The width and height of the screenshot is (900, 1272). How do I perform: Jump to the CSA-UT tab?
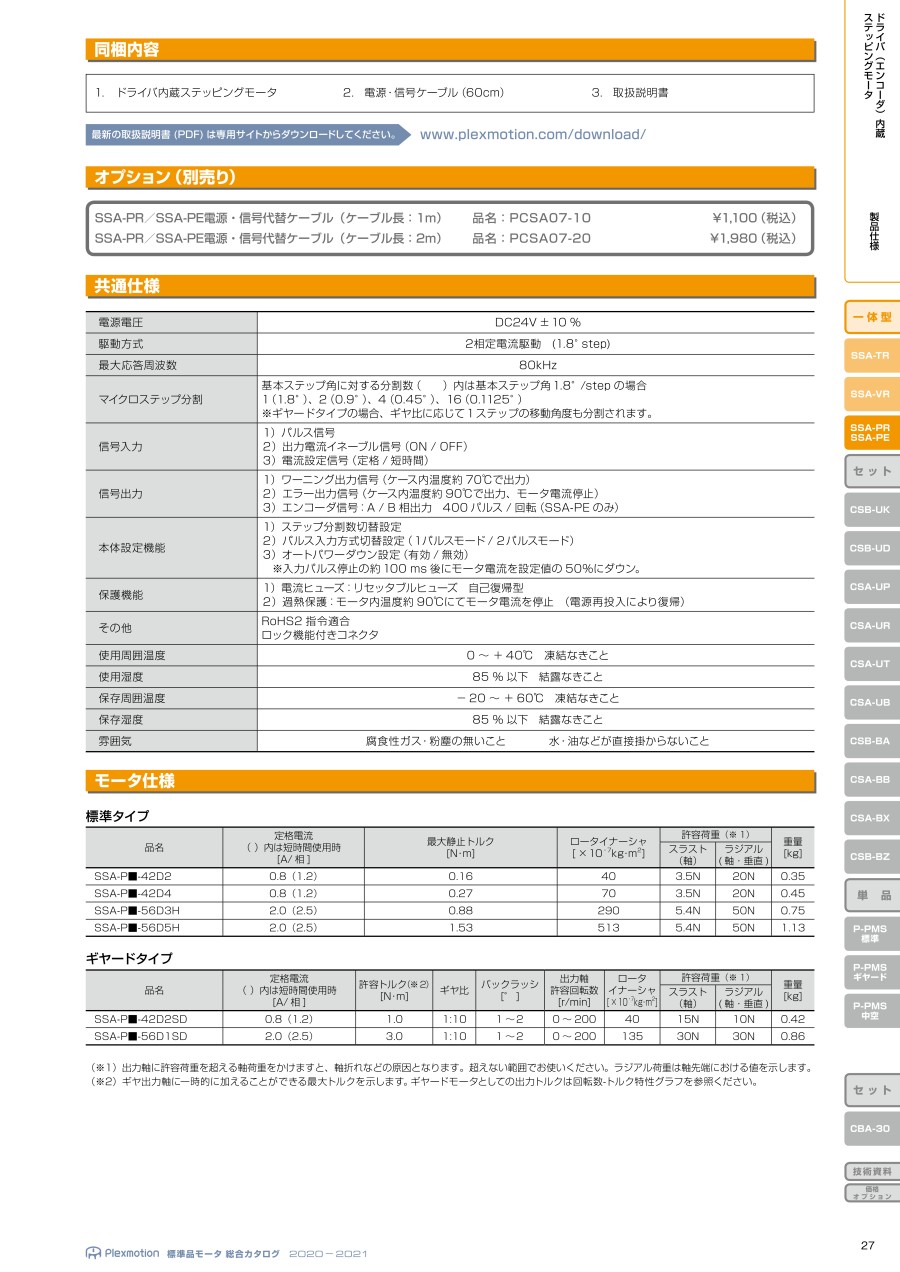(x=870, y=664)
